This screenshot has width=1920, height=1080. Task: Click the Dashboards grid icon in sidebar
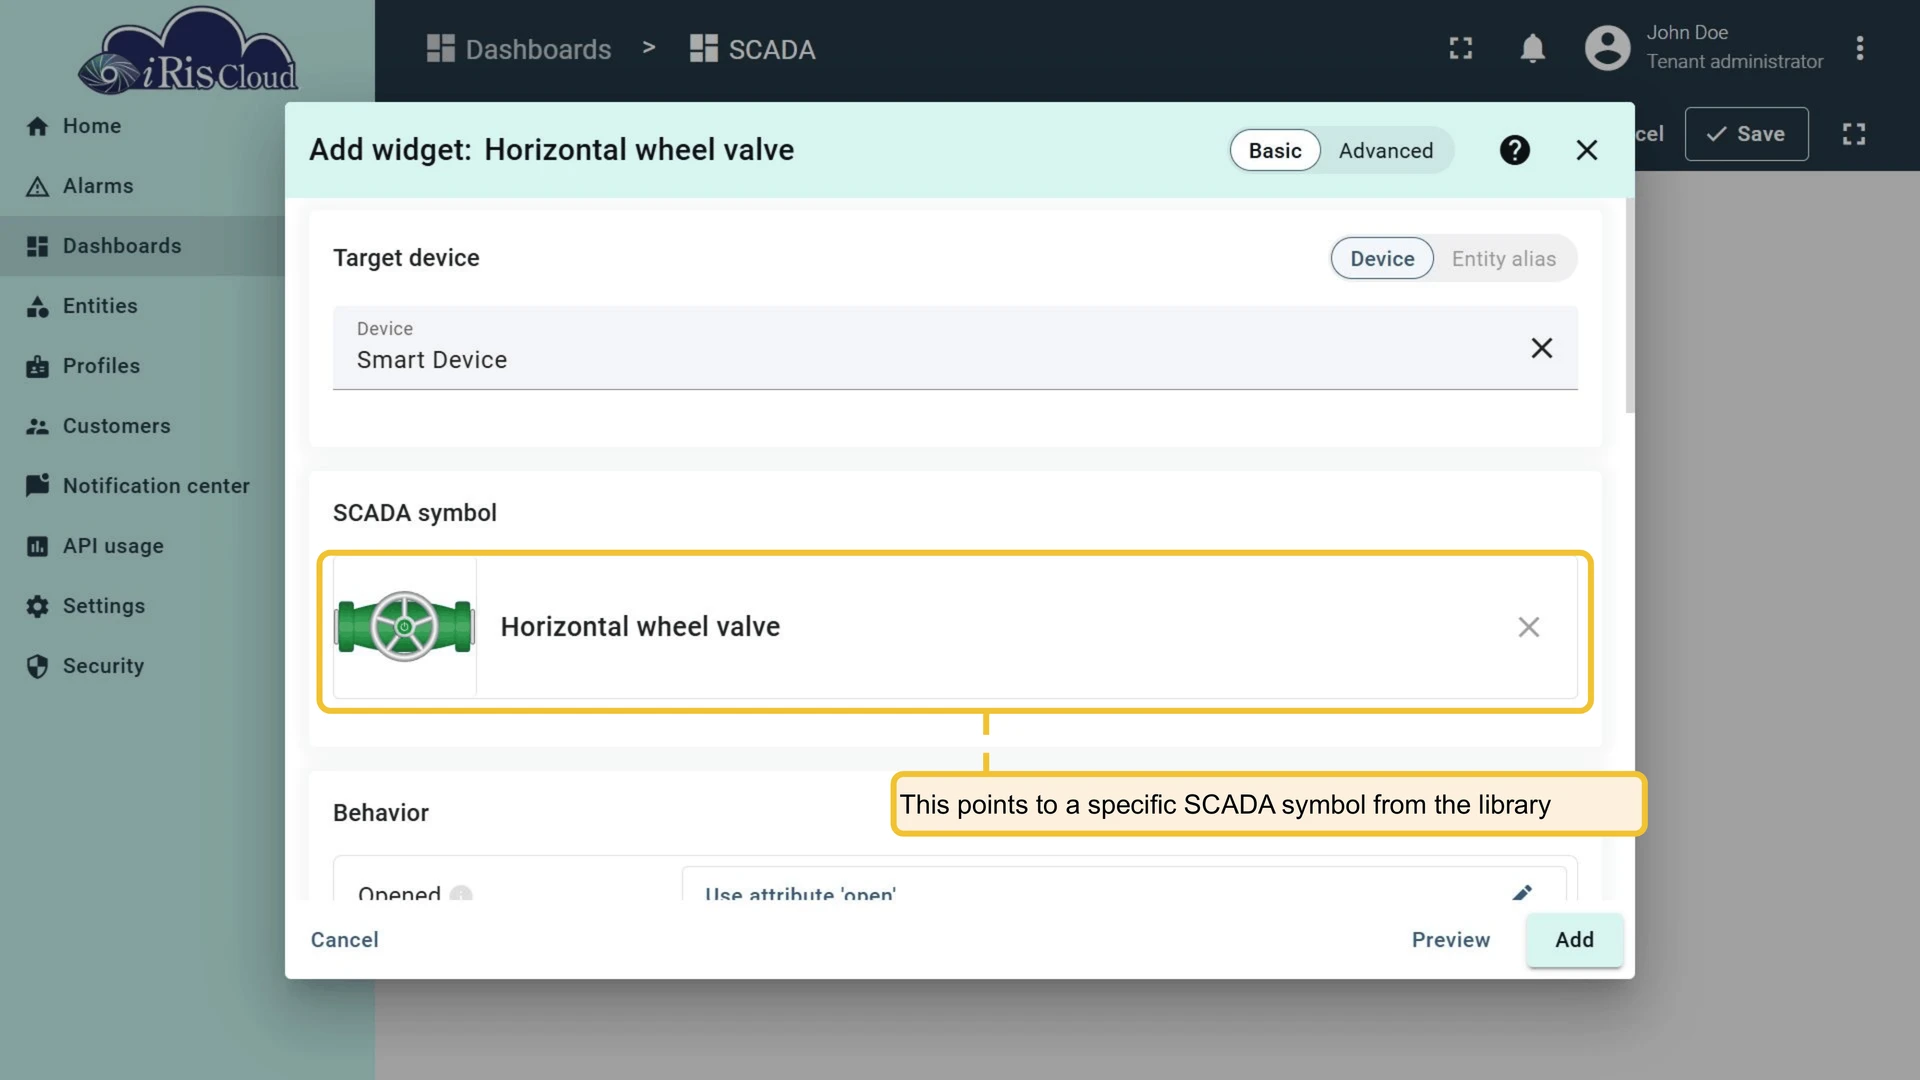tap(37, 246)
